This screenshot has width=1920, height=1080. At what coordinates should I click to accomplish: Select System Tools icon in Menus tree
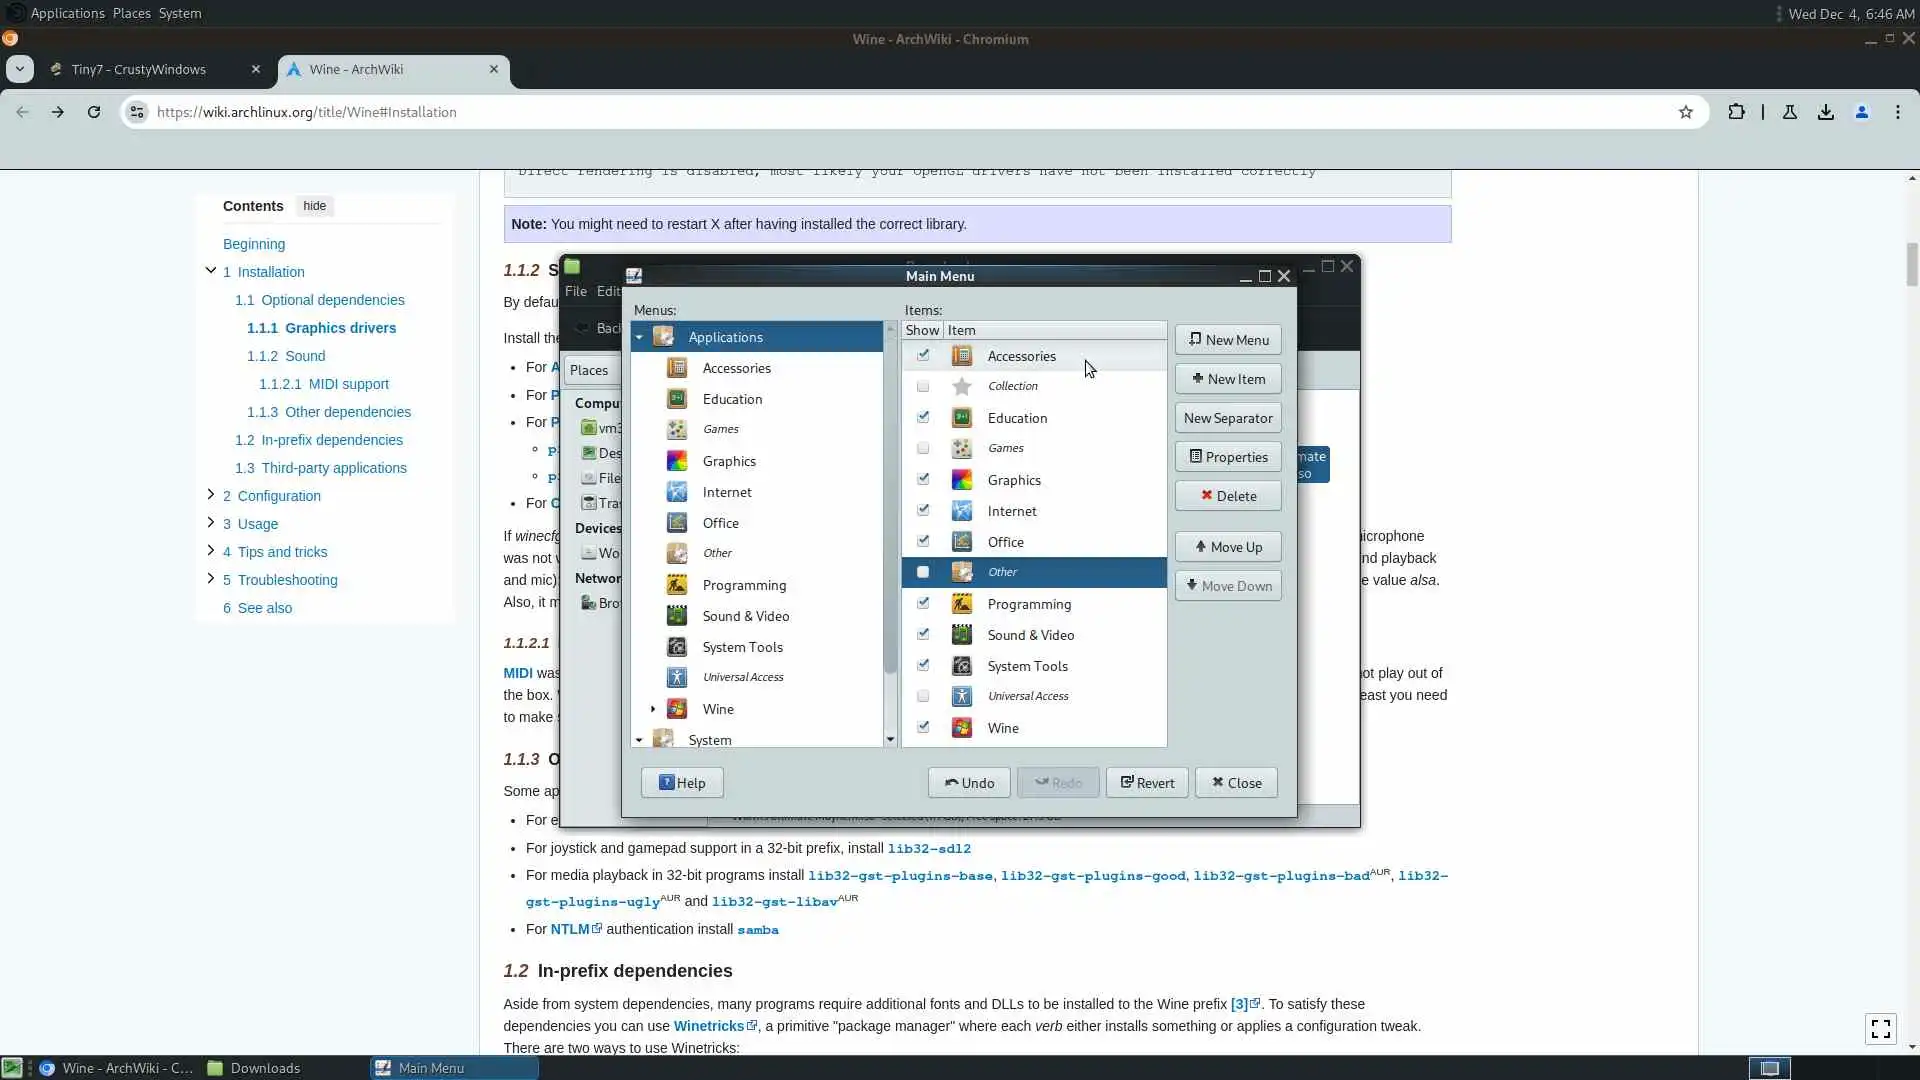tap(677, 647)
